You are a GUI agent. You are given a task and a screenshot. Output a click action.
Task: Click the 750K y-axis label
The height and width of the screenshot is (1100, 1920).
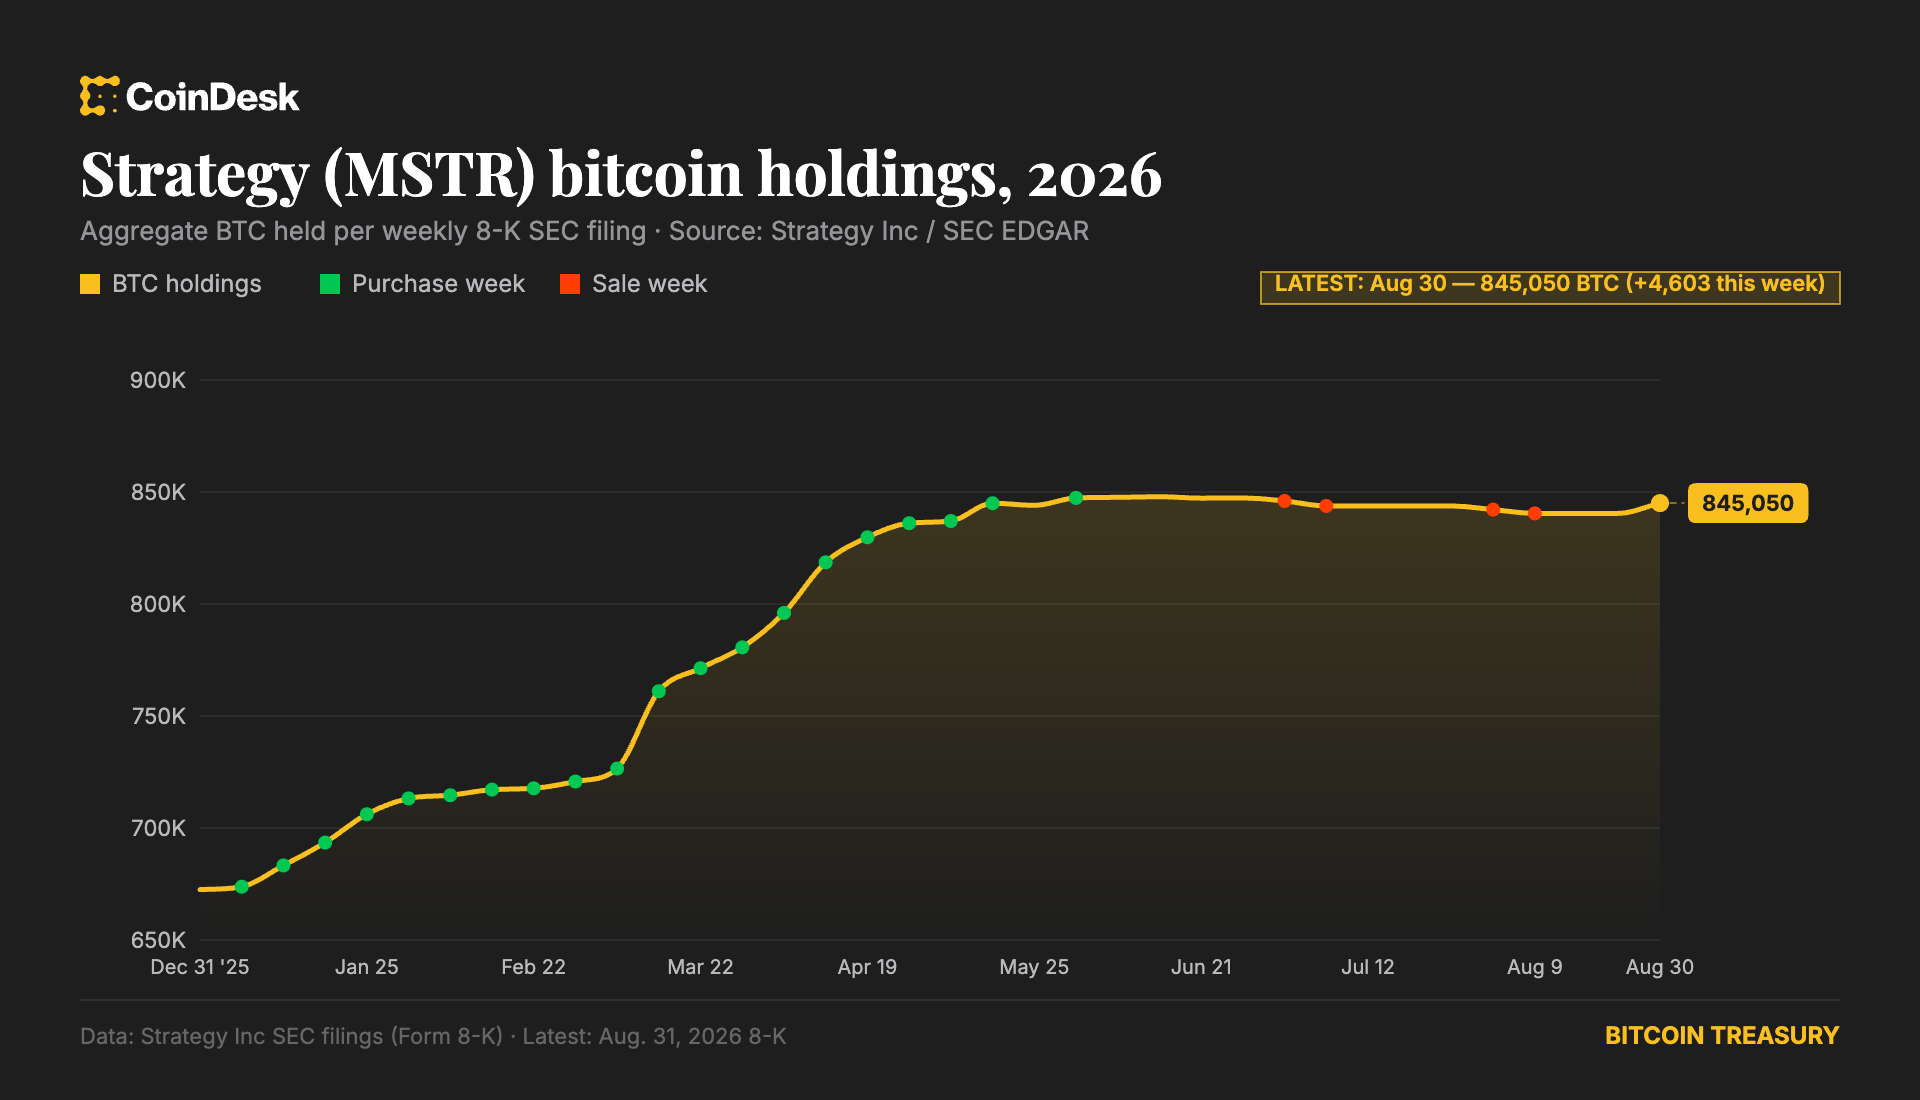pos(158,716)
